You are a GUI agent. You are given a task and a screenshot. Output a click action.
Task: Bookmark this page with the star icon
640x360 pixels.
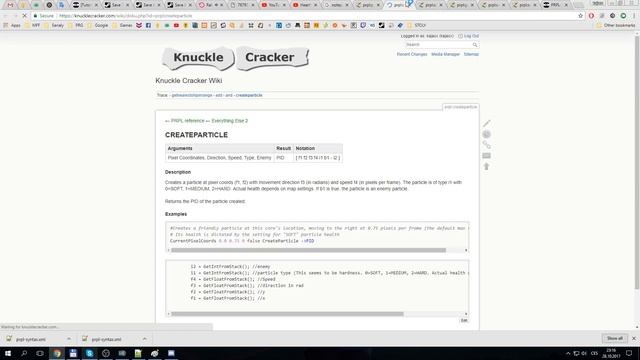[580, 16]
